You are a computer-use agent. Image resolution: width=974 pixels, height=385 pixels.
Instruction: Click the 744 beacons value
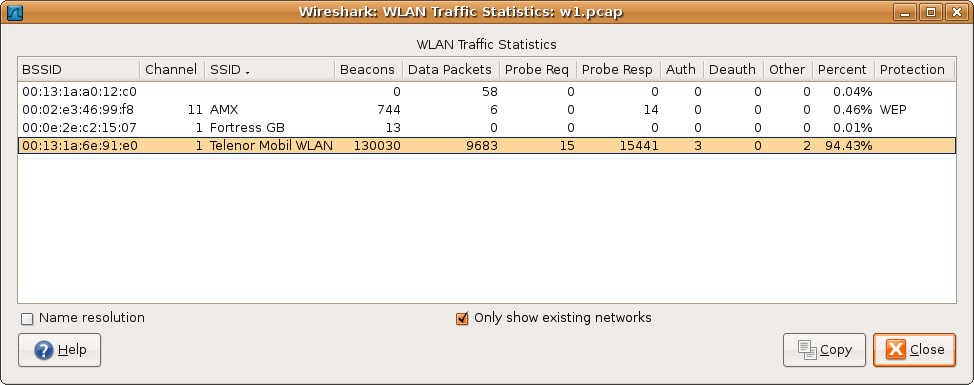[388, 110]
